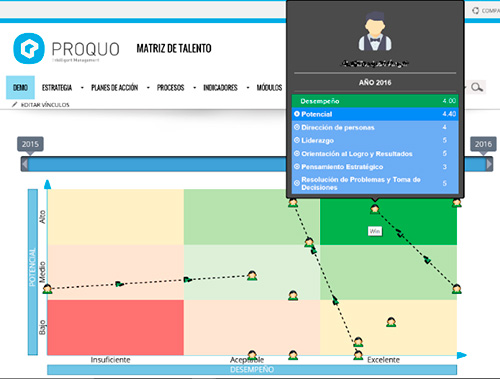The height and width of the screenshot is (379, 500).
Task: Toggle the Pensamiento Estratégico row icon
Action: point(297,167)
